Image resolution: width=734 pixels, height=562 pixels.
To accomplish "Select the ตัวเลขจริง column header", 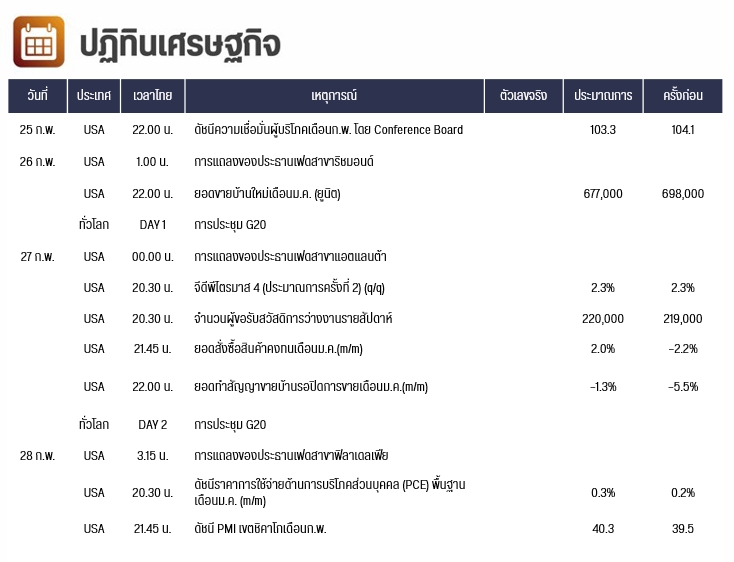I will pos(523,96).
